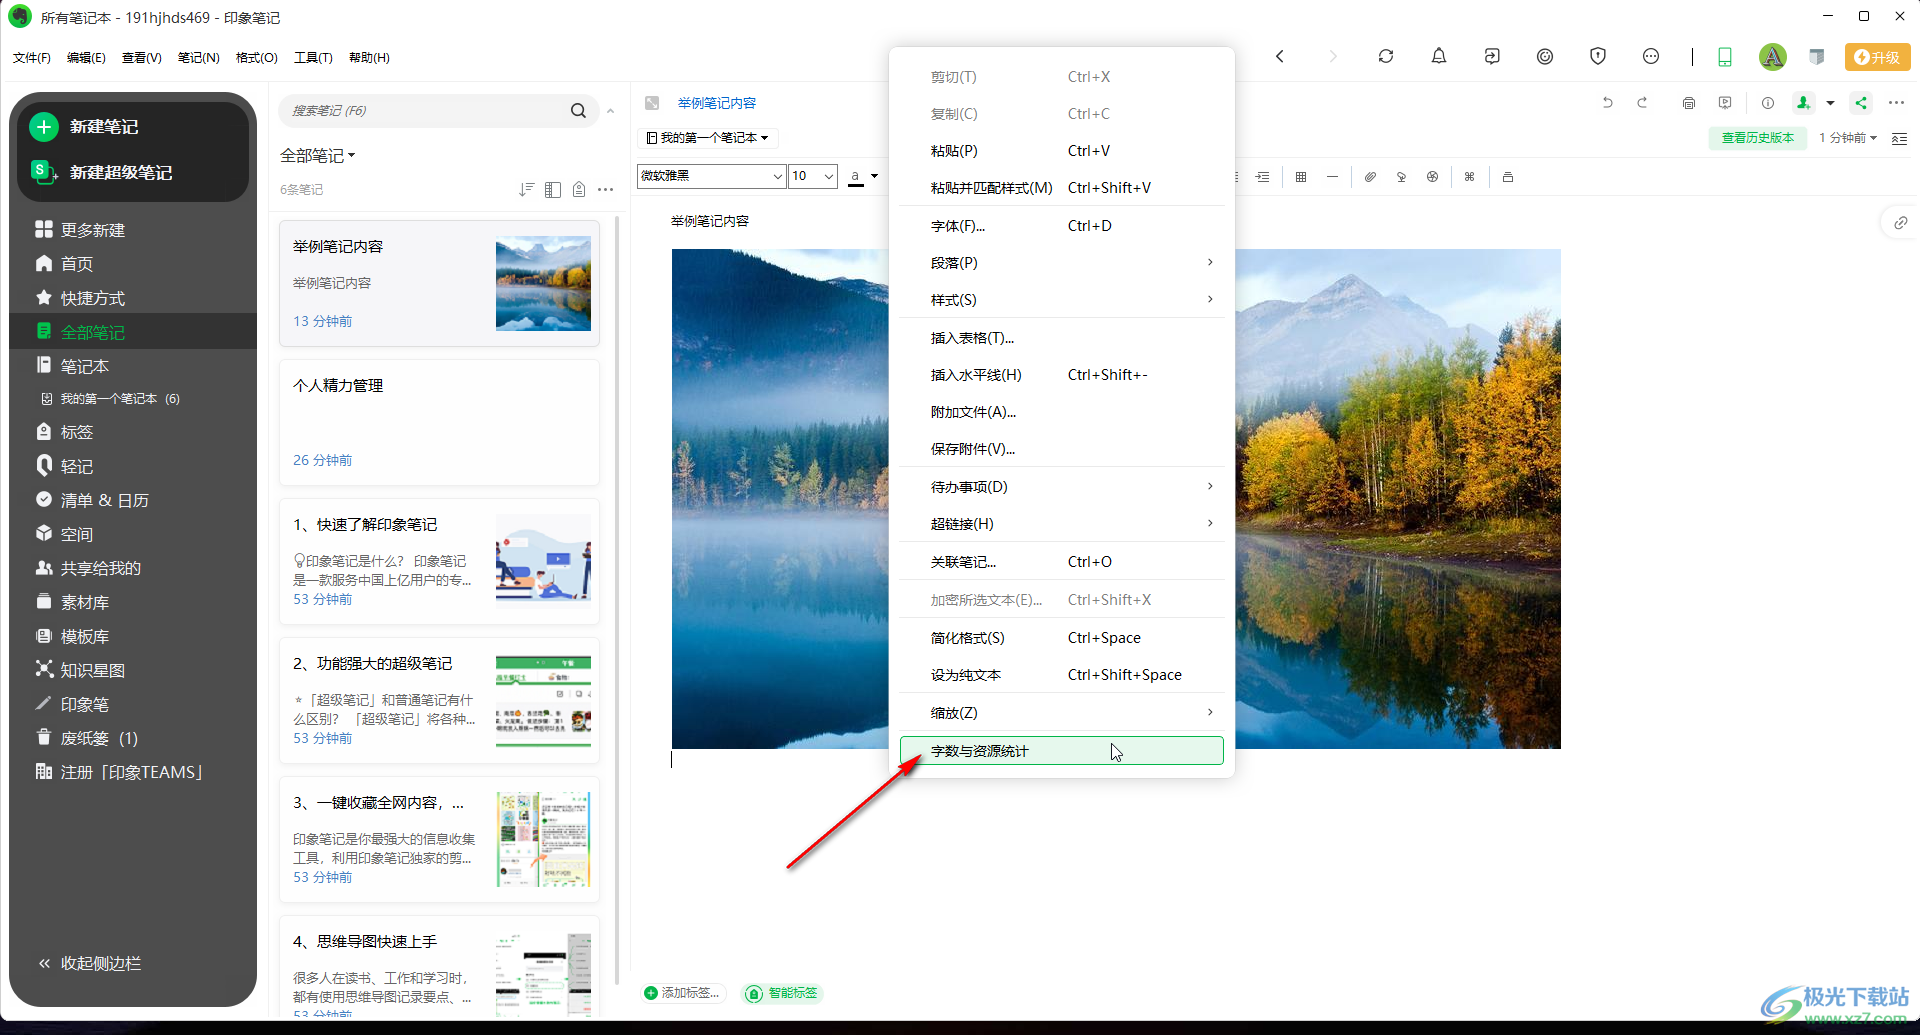This screenshot has width=1920, height=1035.
Task: Click the 查看历史版本 button
Action: click(x=1757, y=138)
